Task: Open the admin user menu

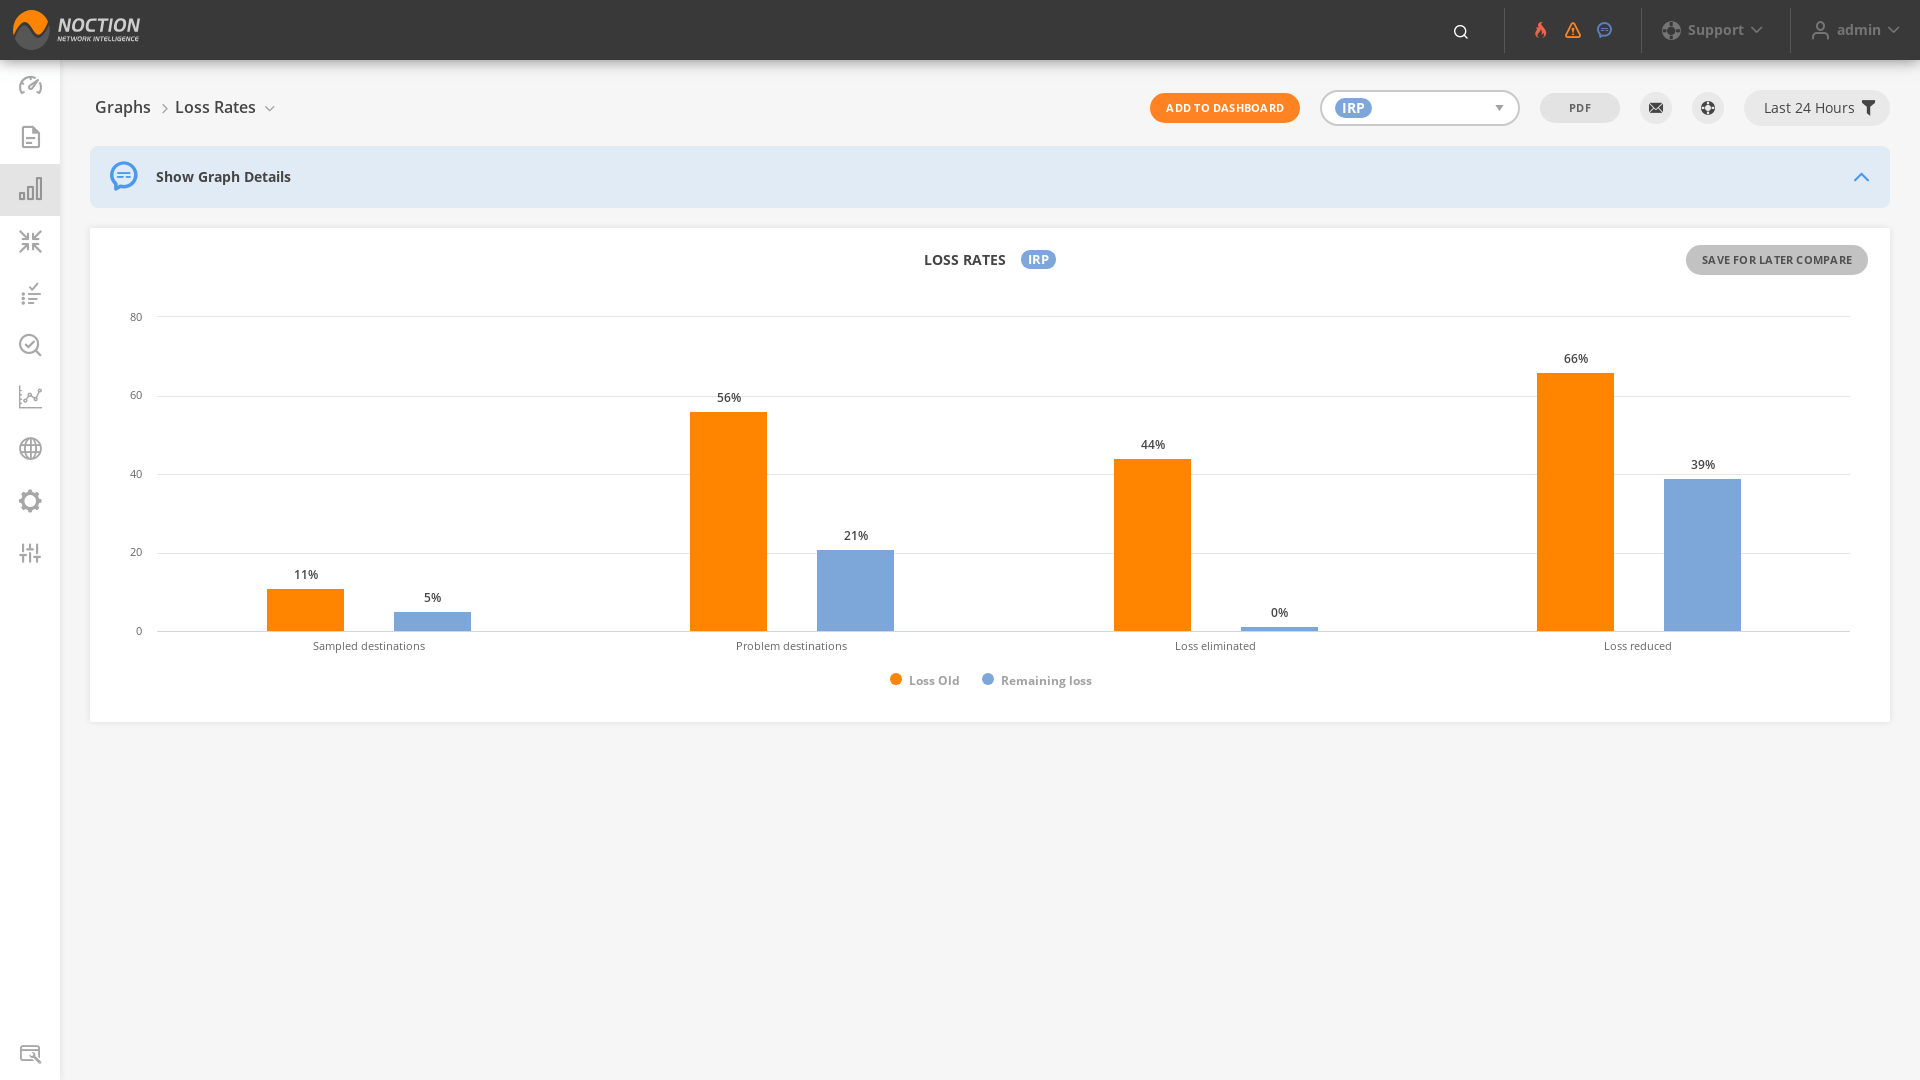Action: click(1856, 30)
